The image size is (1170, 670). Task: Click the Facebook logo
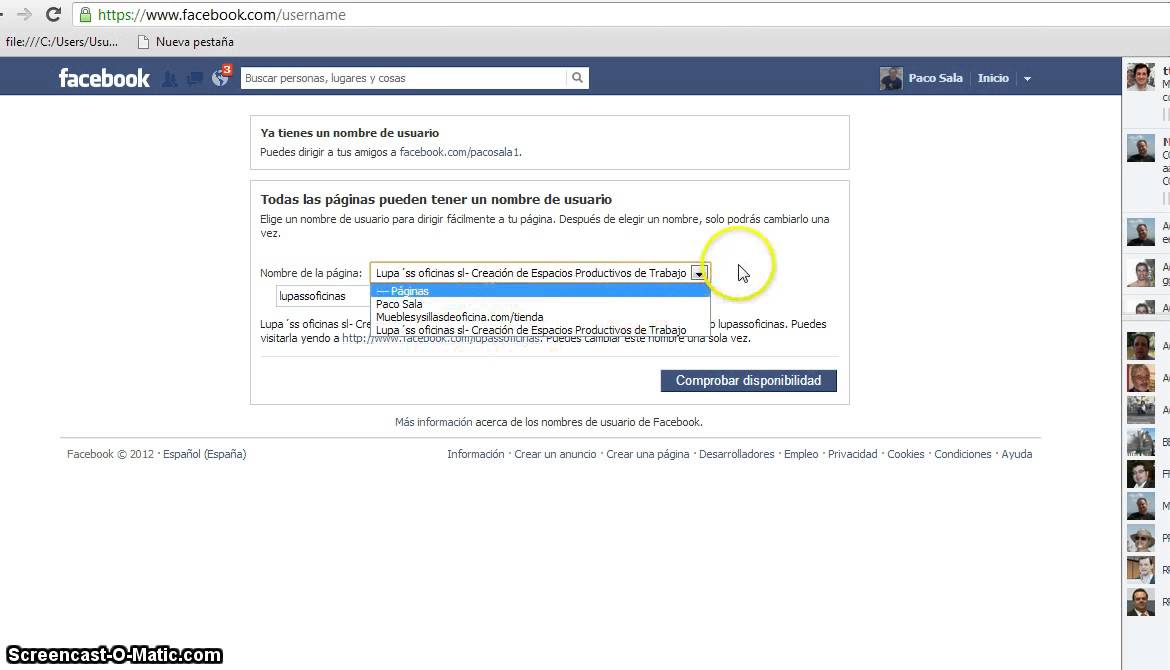click(104, 78)
